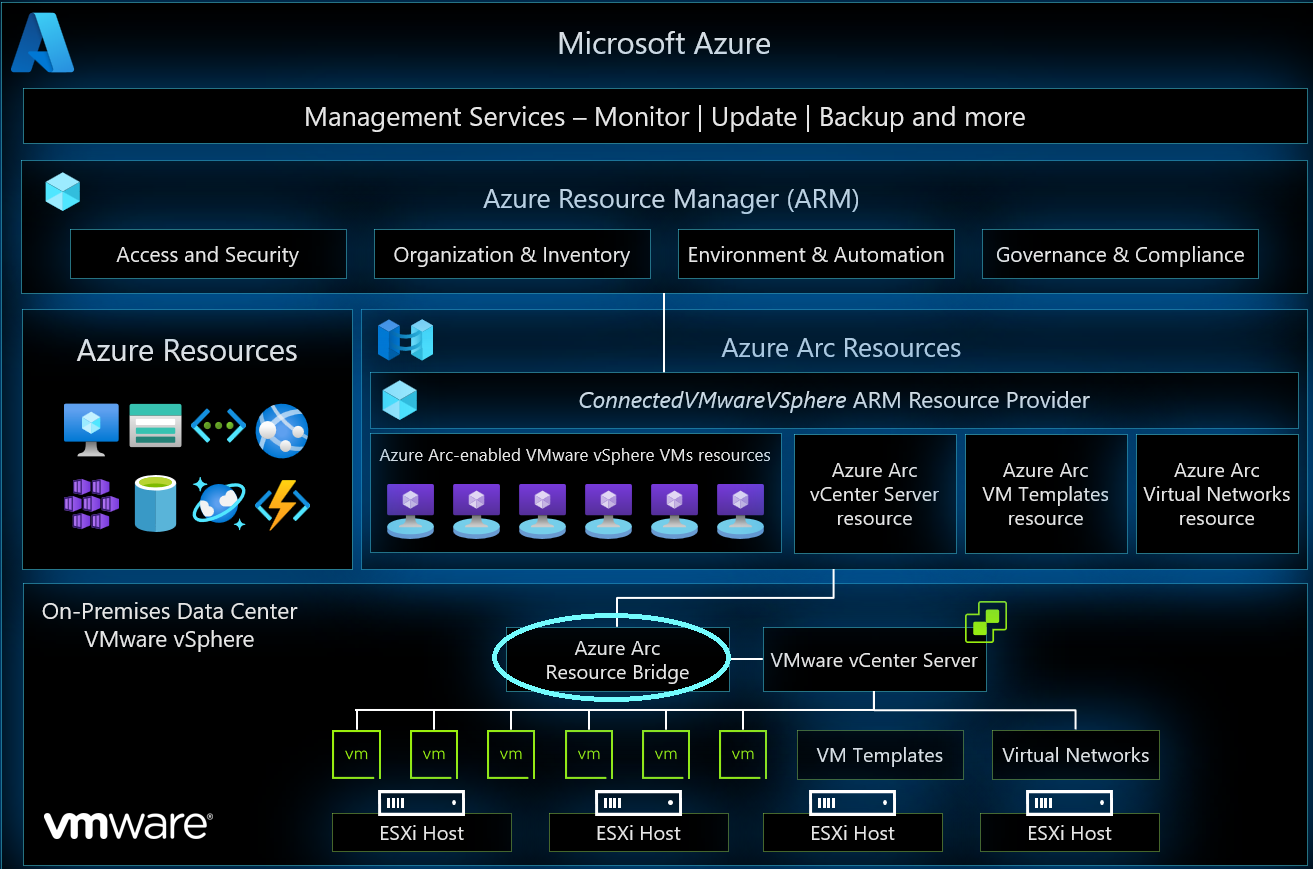Image resolution: width=1313 pixels, height=869 pixels.
Task: Click the on-premises Virtual Networks box
Action: click(1076, 755)
